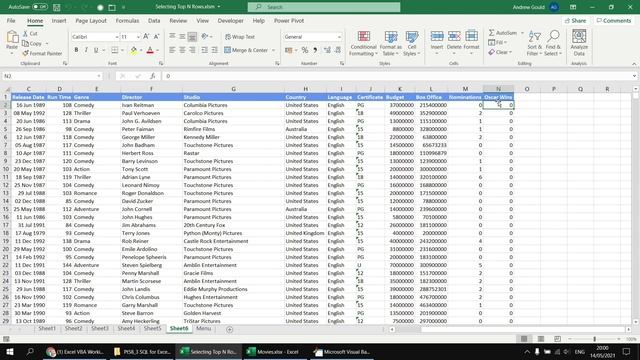
Task: Switch to the Insert tab
Action: point(59,20)
